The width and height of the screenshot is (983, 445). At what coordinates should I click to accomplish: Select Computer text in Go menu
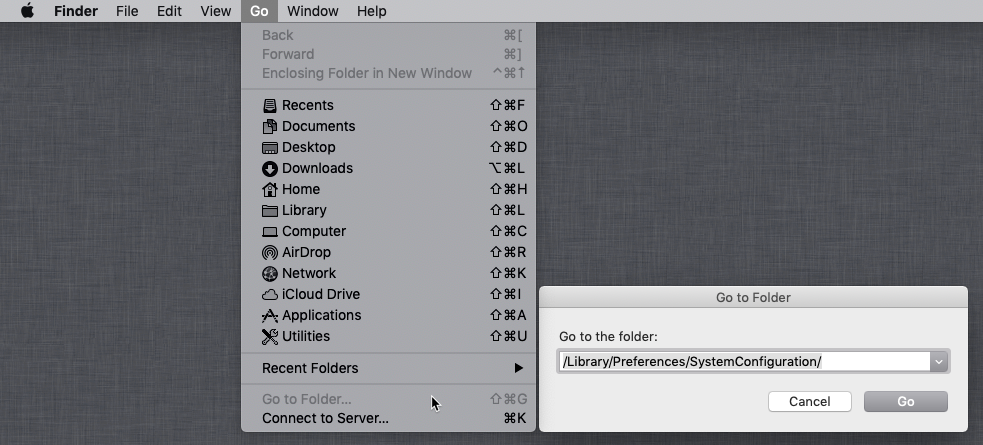314,231
